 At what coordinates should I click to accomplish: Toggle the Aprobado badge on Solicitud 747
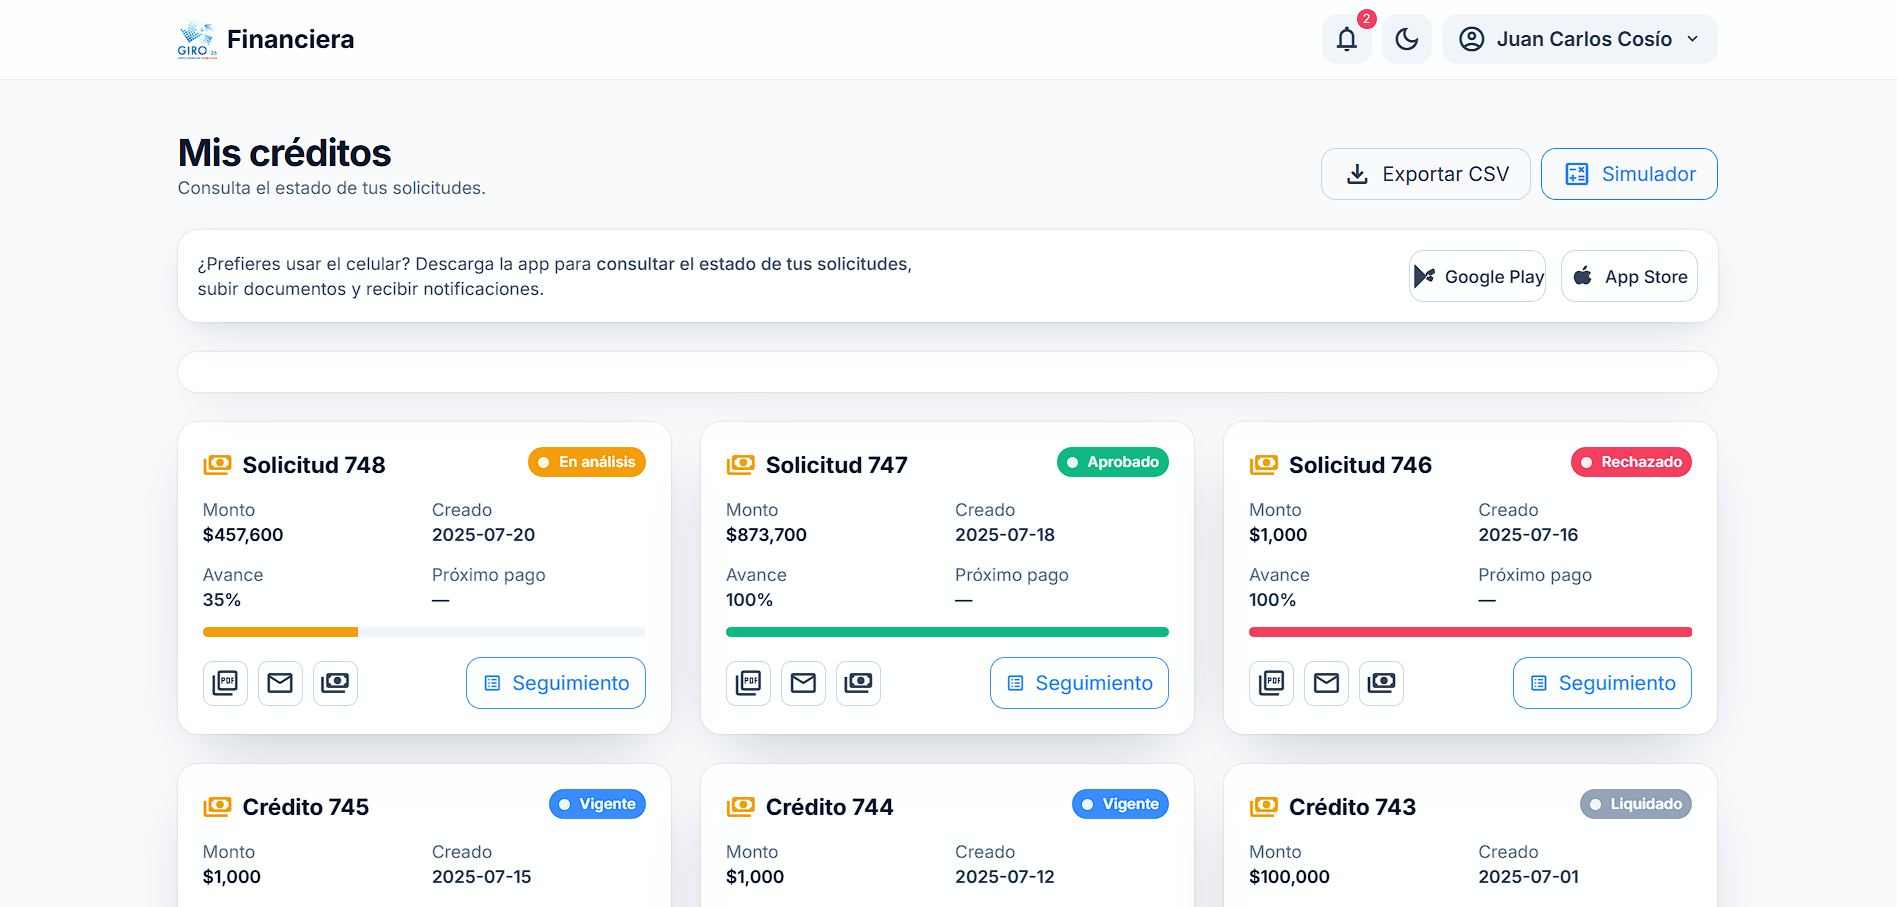[x=1112, y=462]
